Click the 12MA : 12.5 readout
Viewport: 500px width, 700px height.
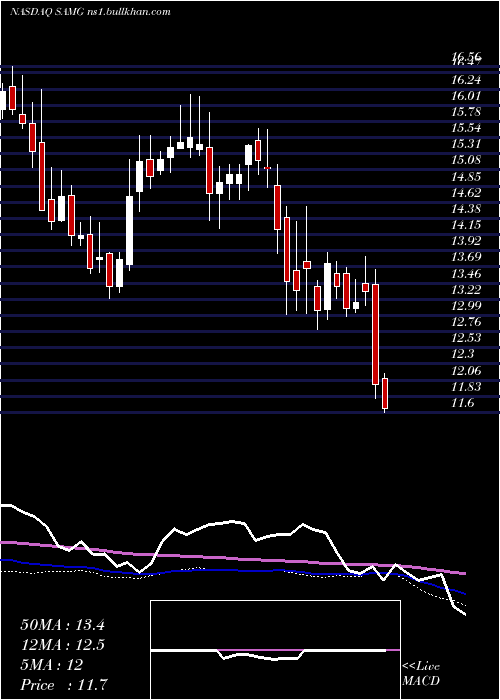[62, 645]
